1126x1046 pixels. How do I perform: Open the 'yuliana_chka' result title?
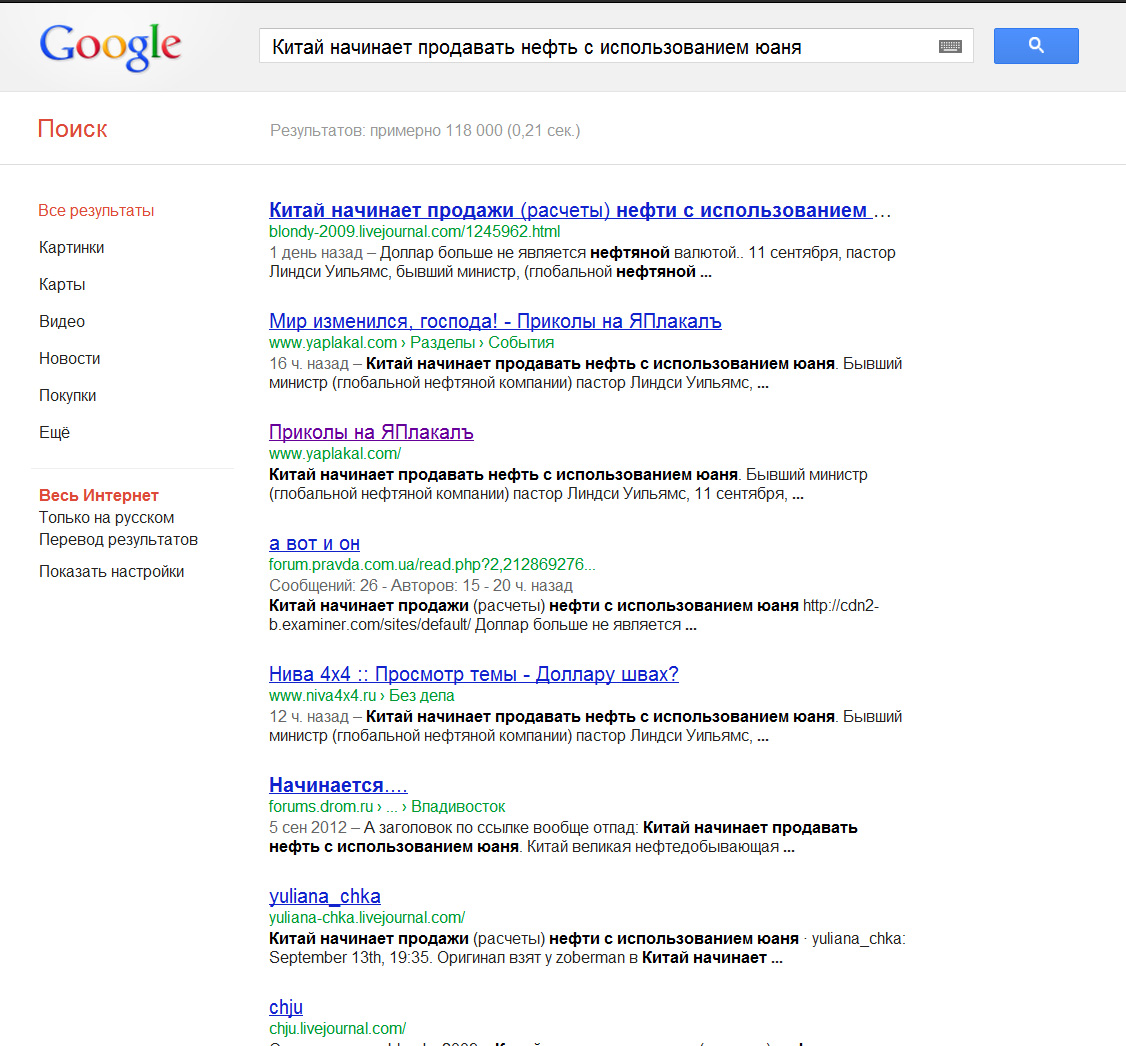(325, 896)
